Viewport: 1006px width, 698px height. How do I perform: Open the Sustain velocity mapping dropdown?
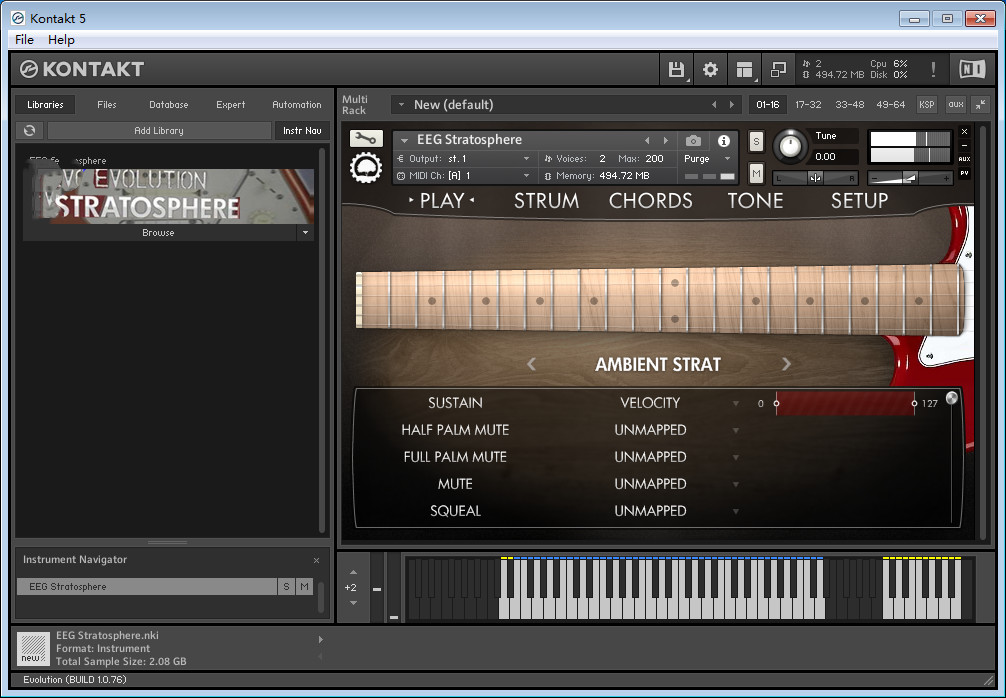tap(736, 404)
